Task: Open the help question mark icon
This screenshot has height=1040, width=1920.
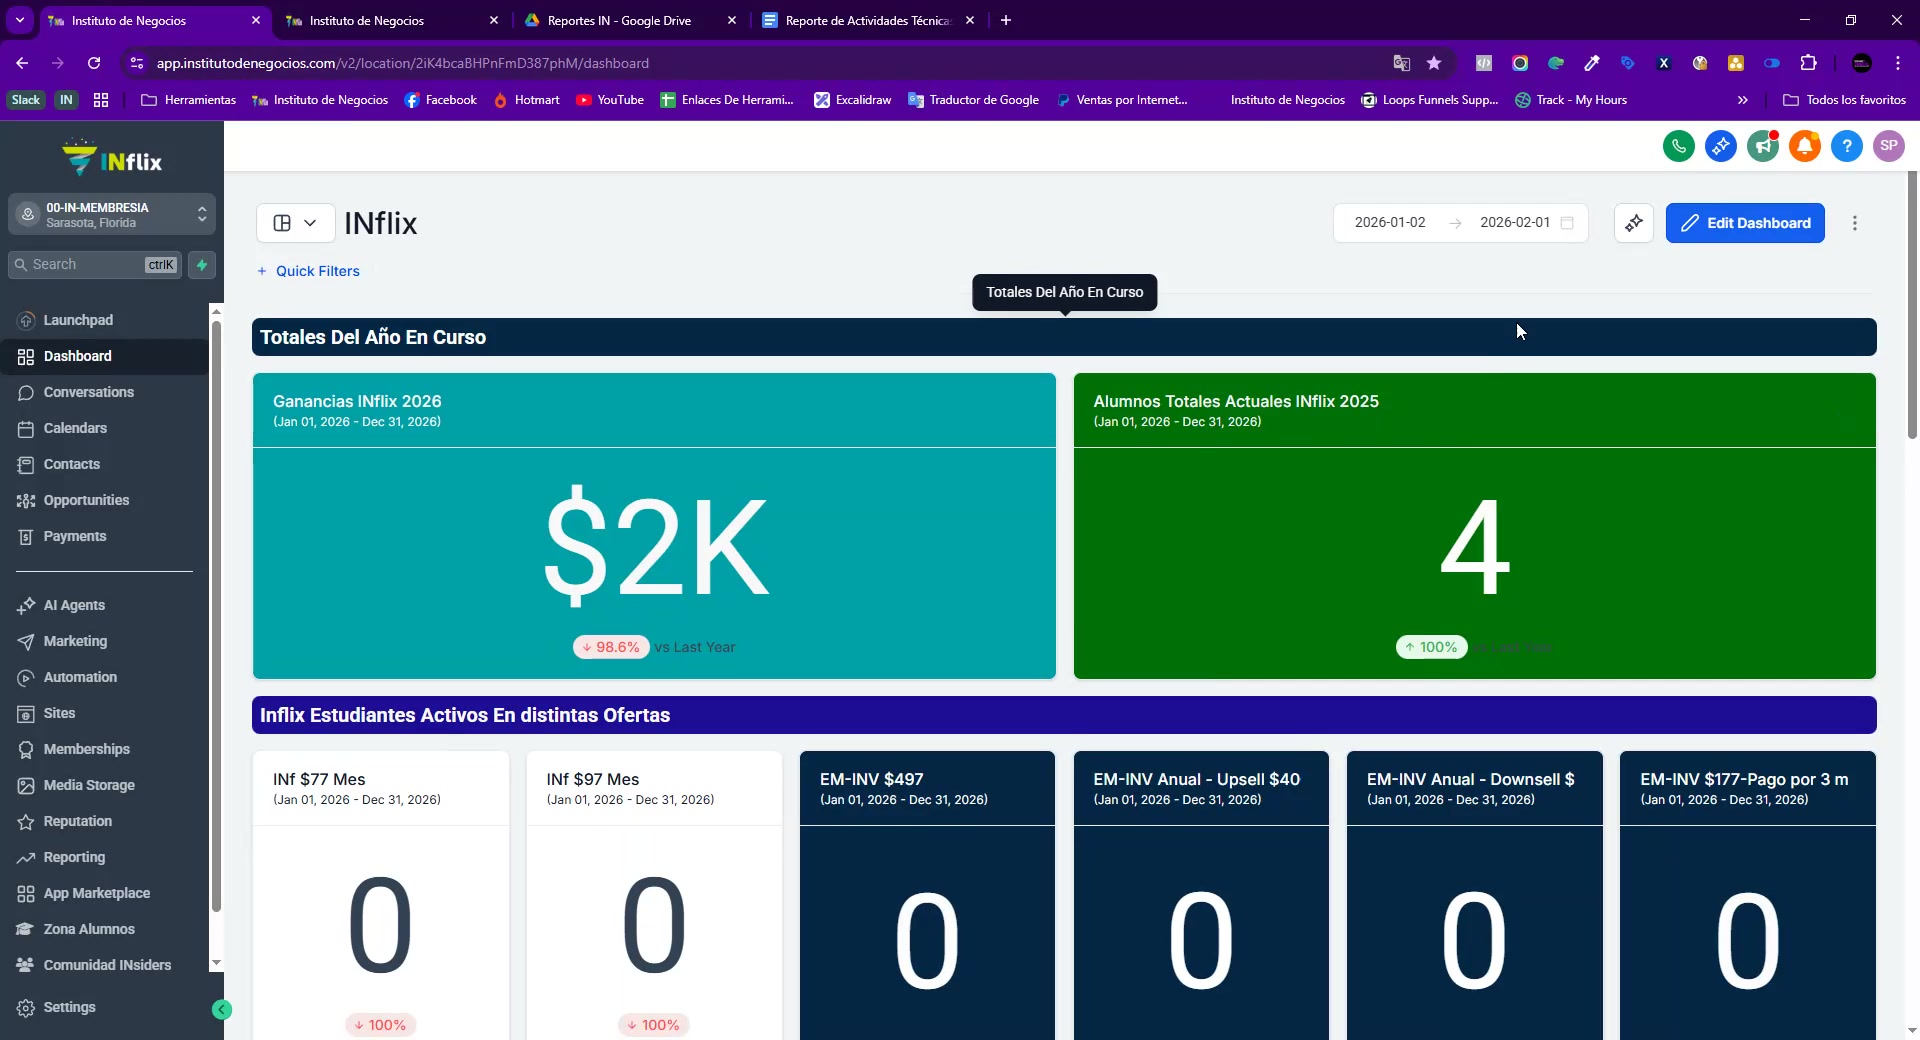Action: [x=1847, y=146]
